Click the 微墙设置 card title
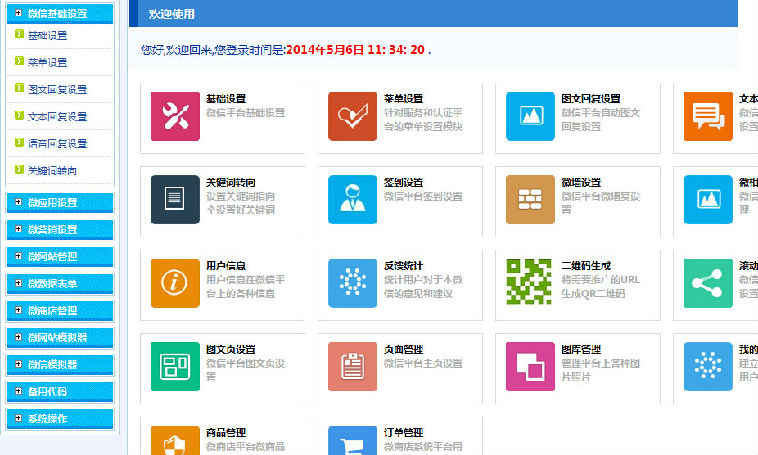 pos(581,183)
